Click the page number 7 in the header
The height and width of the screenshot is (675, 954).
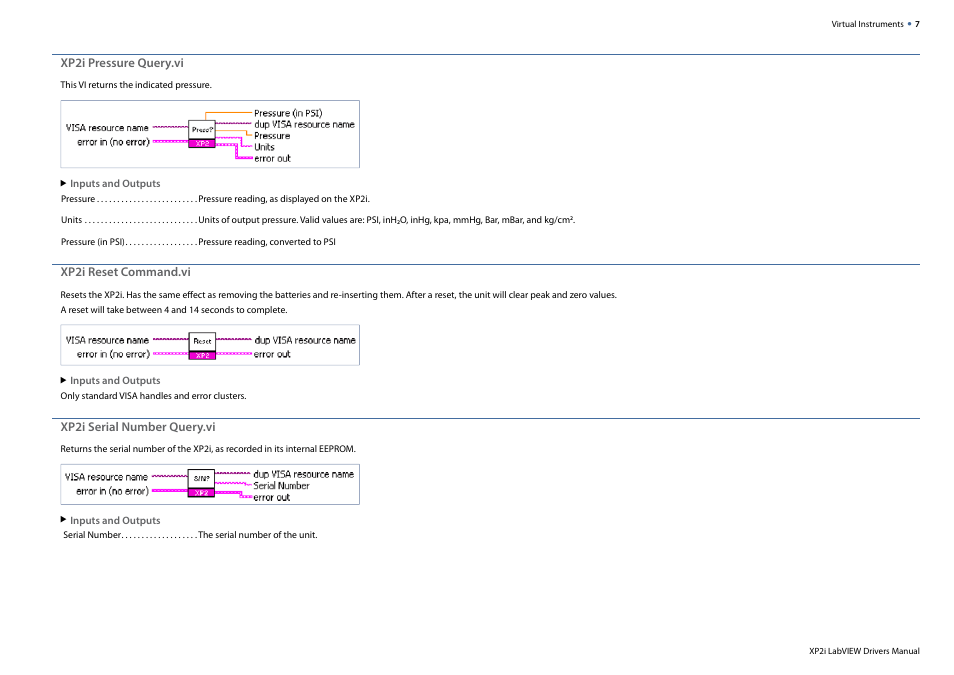pyautogui.click(x=917, y=24)
